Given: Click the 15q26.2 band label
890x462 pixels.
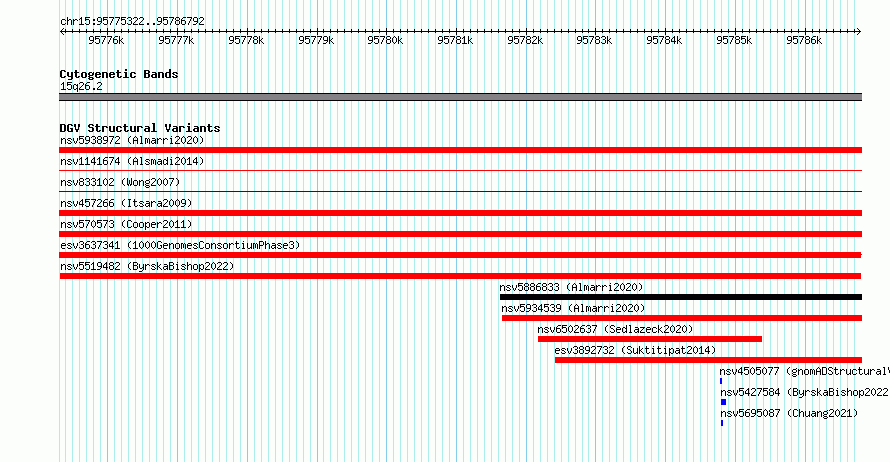Looking at the screenshot, I should pos(81,86).
